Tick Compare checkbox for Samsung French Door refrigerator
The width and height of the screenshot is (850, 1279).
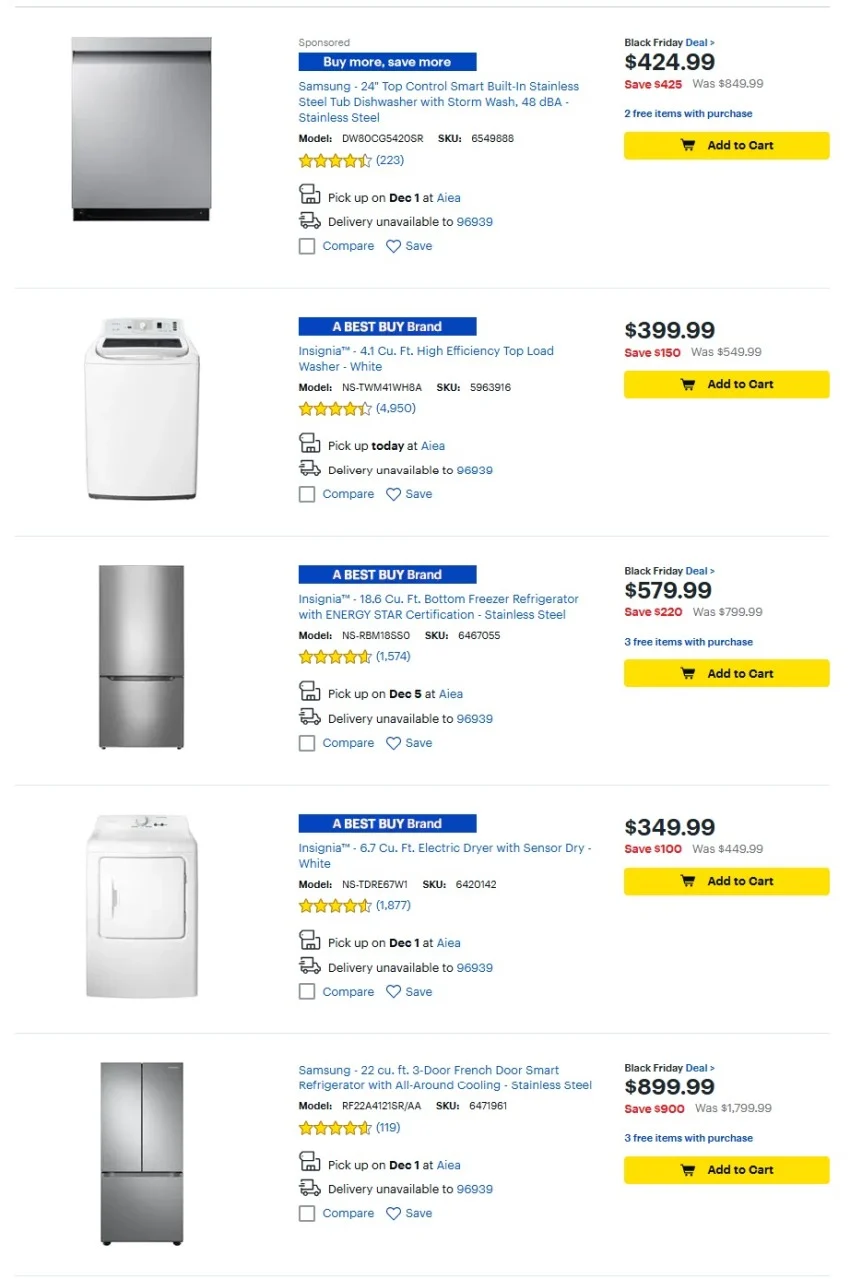tap(307, 1213)
